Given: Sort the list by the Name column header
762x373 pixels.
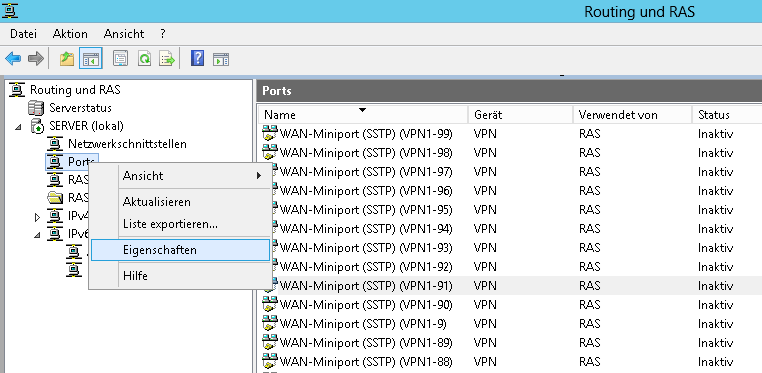Looking at the screenshot, I should pyautogui.click(x=363, y=115).
